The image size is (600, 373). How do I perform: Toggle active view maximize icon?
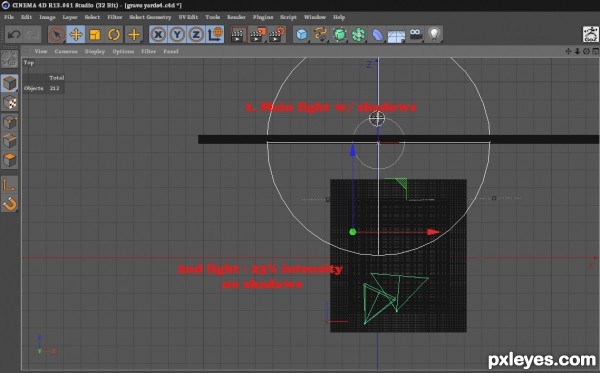point(595,51)
